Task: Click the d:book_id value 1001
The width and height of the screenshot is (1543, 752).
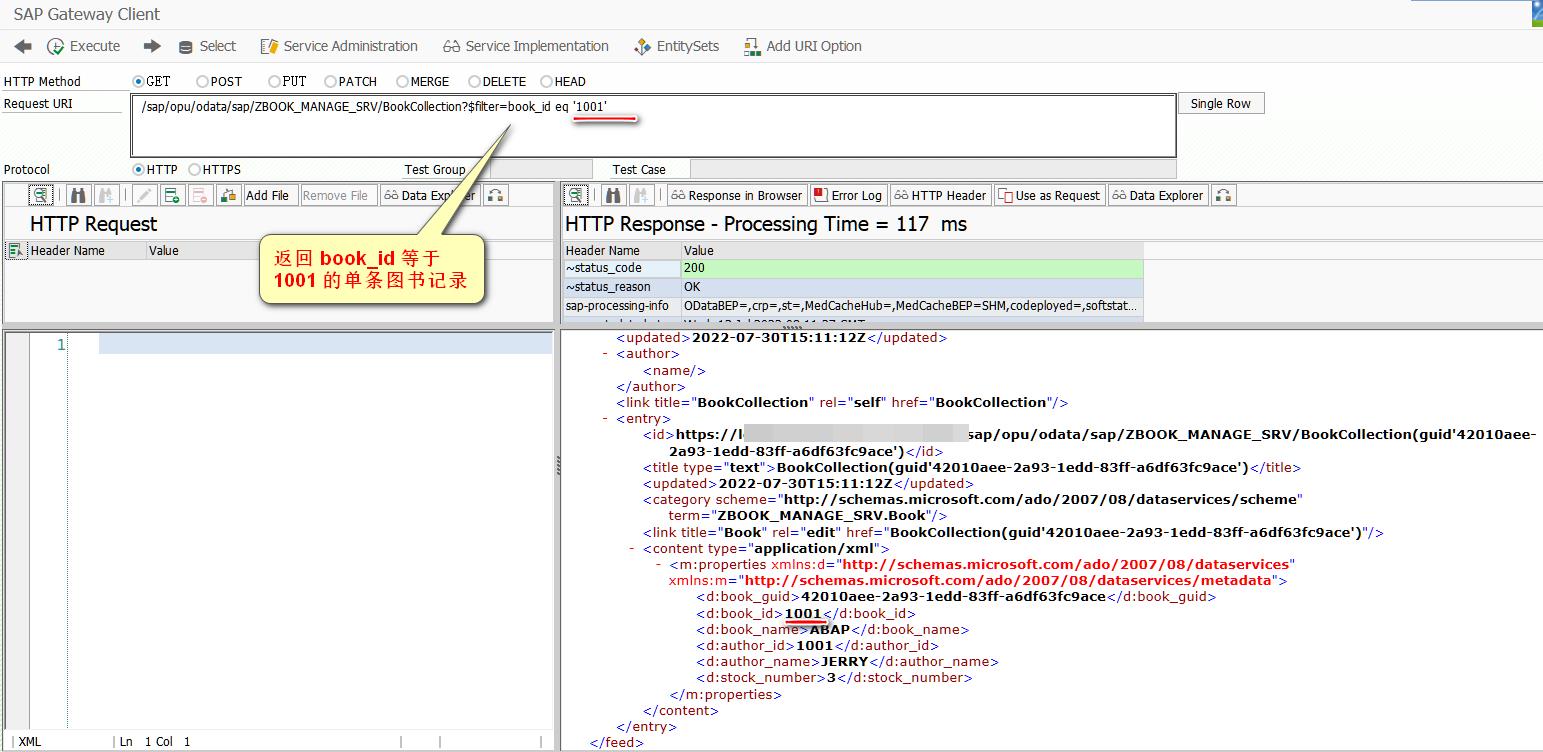Action: click(803, 614)
